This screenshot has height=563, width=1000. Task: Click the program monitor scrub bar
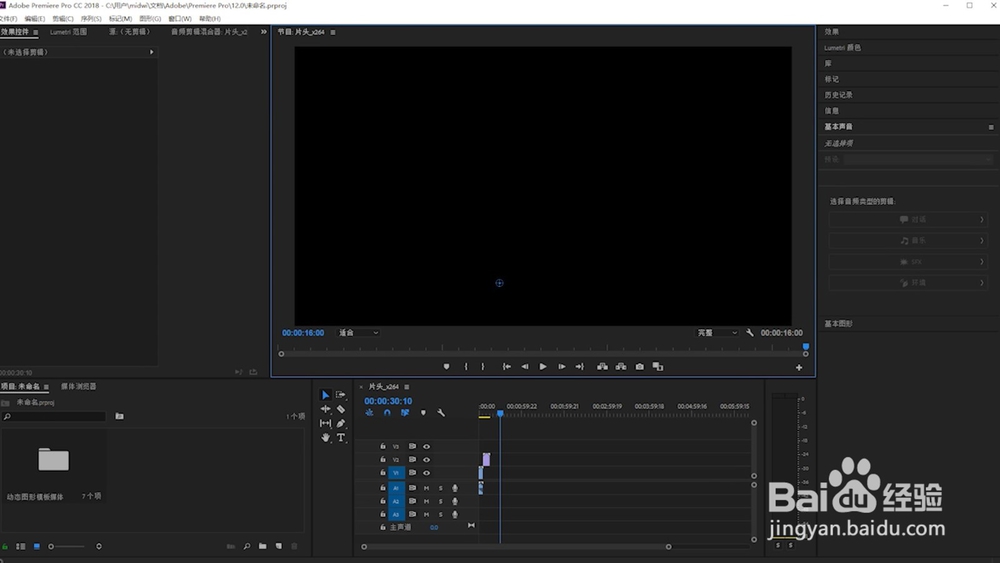[x=543, y=354]
